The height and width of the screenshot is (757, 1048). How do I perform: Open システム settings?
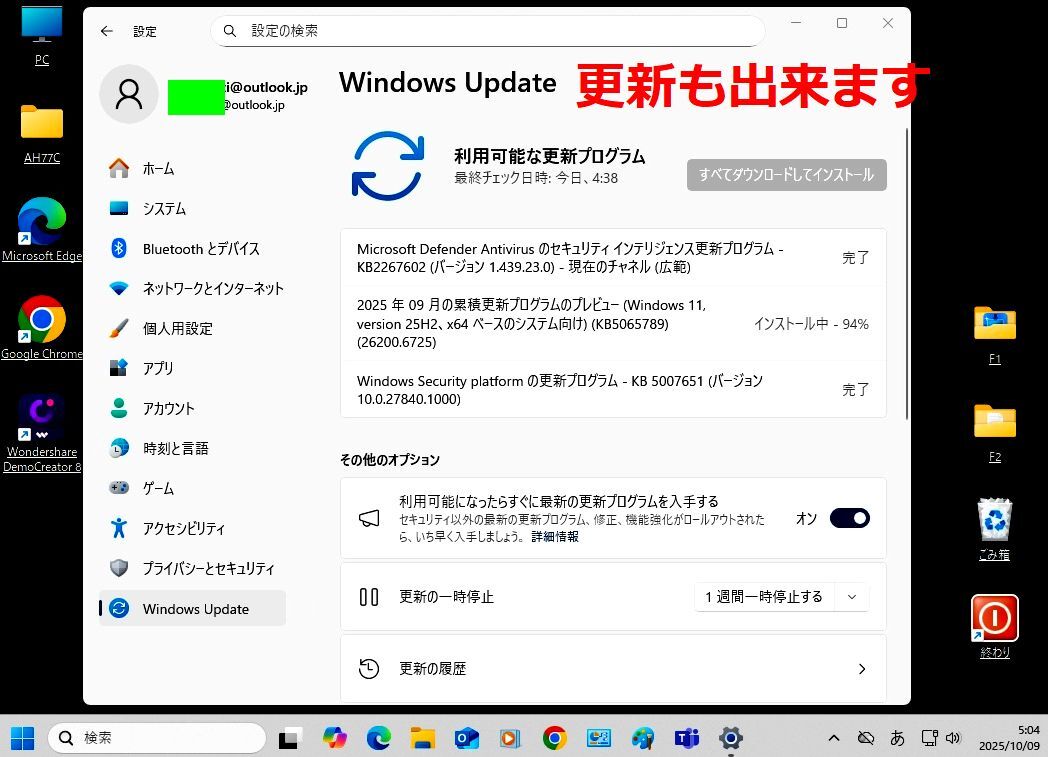(192, 208)
